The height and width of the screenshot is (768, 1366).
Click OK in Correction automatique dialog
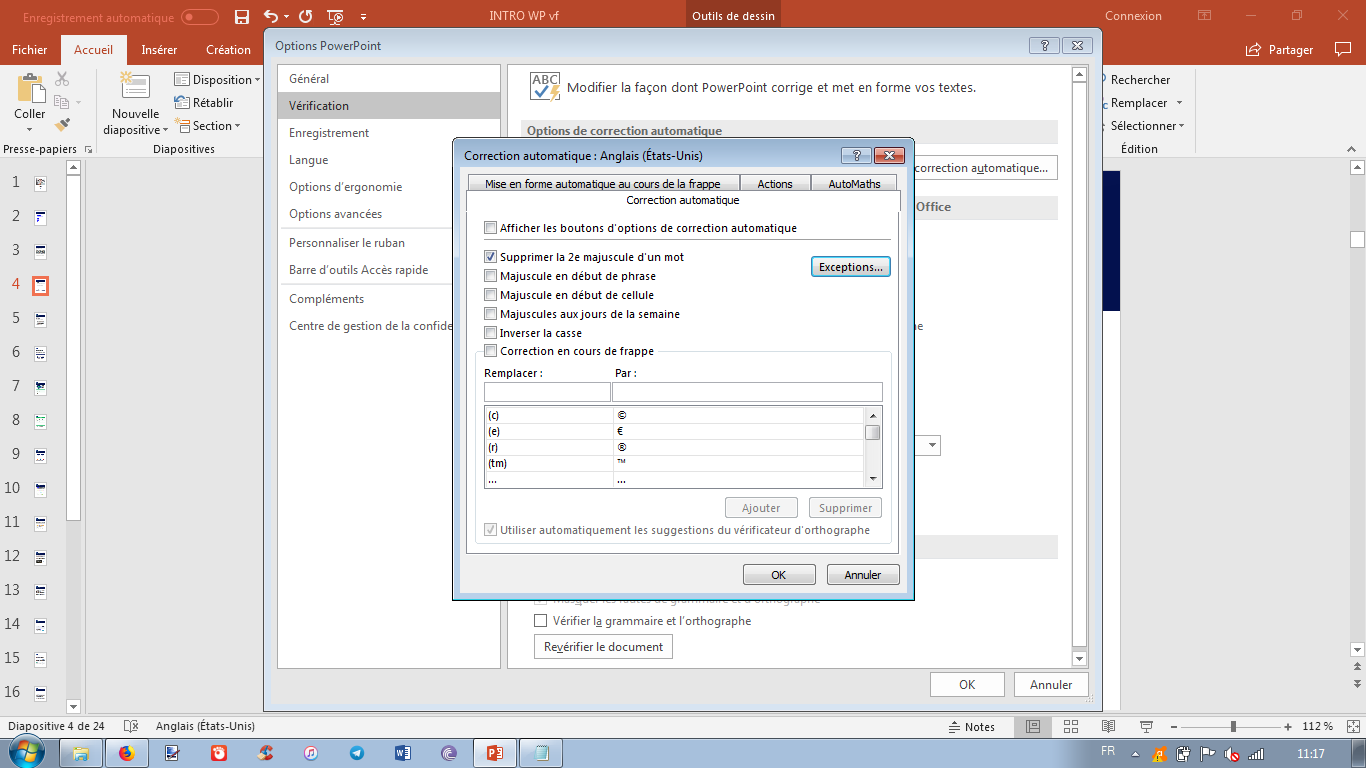tap(779, 575)
